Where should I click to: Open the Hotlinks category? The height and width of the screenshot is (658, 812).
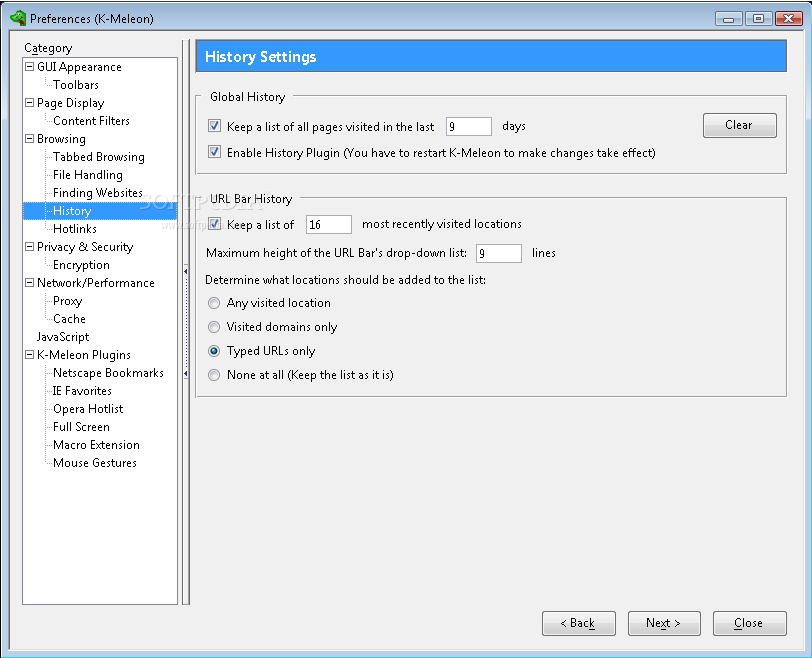75,229
